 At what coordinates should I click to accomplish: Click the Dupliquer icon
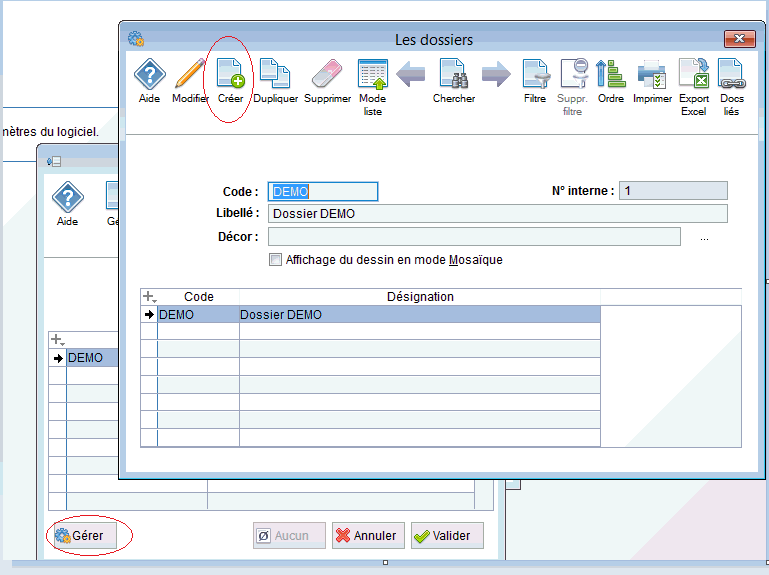tap(275, 76)
